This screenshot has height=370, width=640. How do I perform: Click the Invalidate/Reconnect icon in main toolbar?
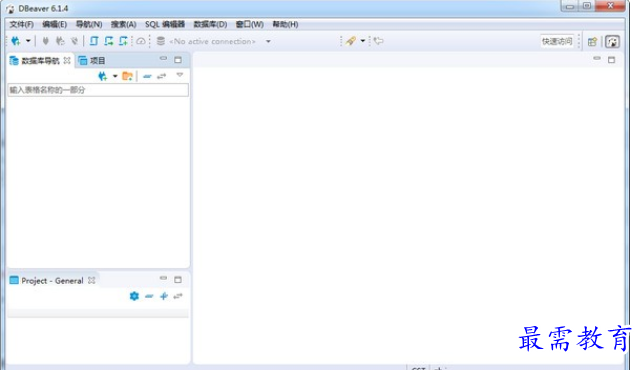click(60, 41)
